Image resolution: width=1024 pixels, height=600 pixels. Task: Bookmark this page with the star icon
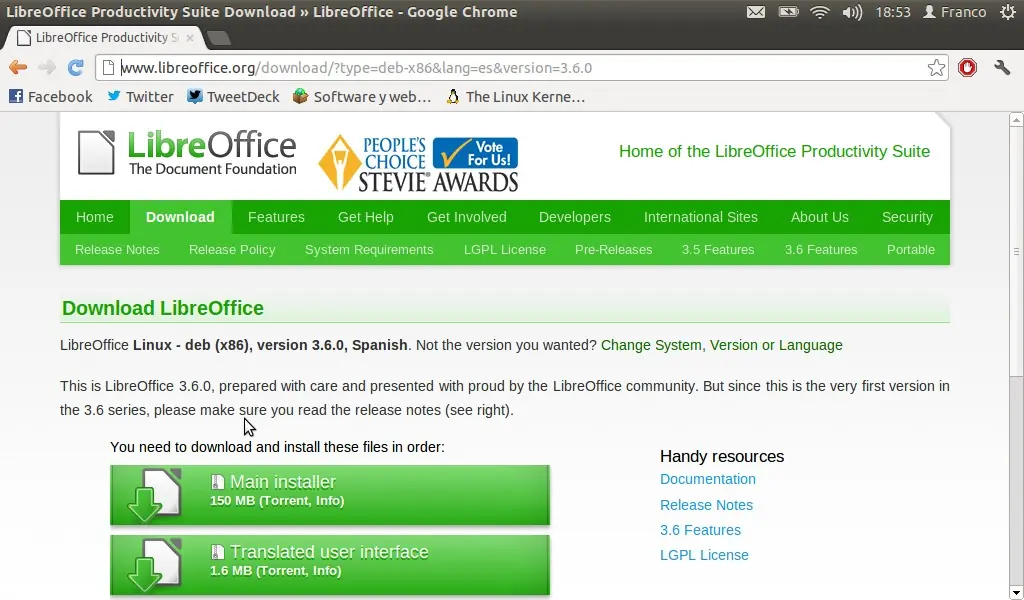pos(936,67)
